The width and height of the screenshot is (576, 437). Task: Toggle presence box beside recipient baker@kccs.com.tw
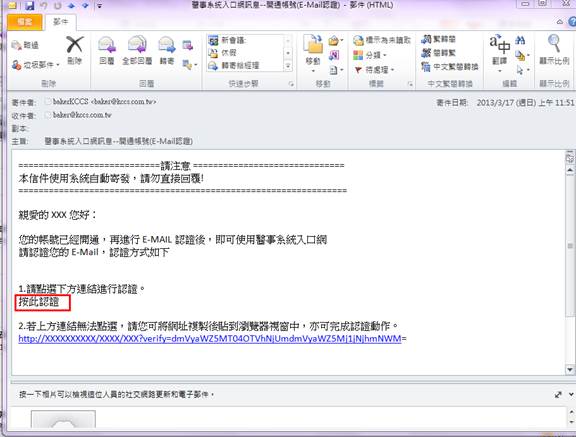click(47, 115)
